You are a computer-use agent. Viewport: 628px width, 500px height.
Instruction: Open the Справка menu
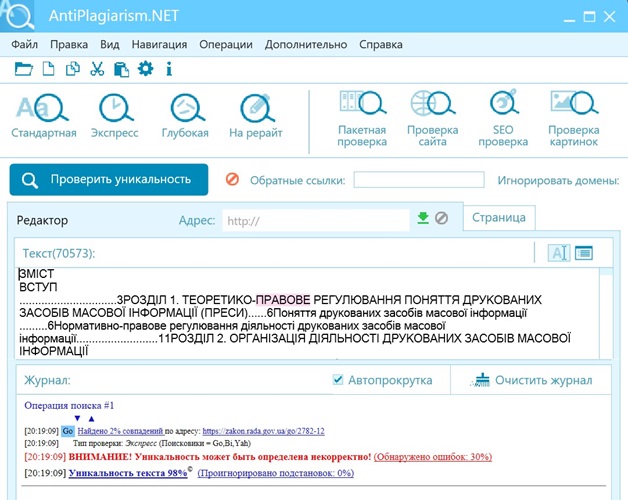tap(380, 44)
